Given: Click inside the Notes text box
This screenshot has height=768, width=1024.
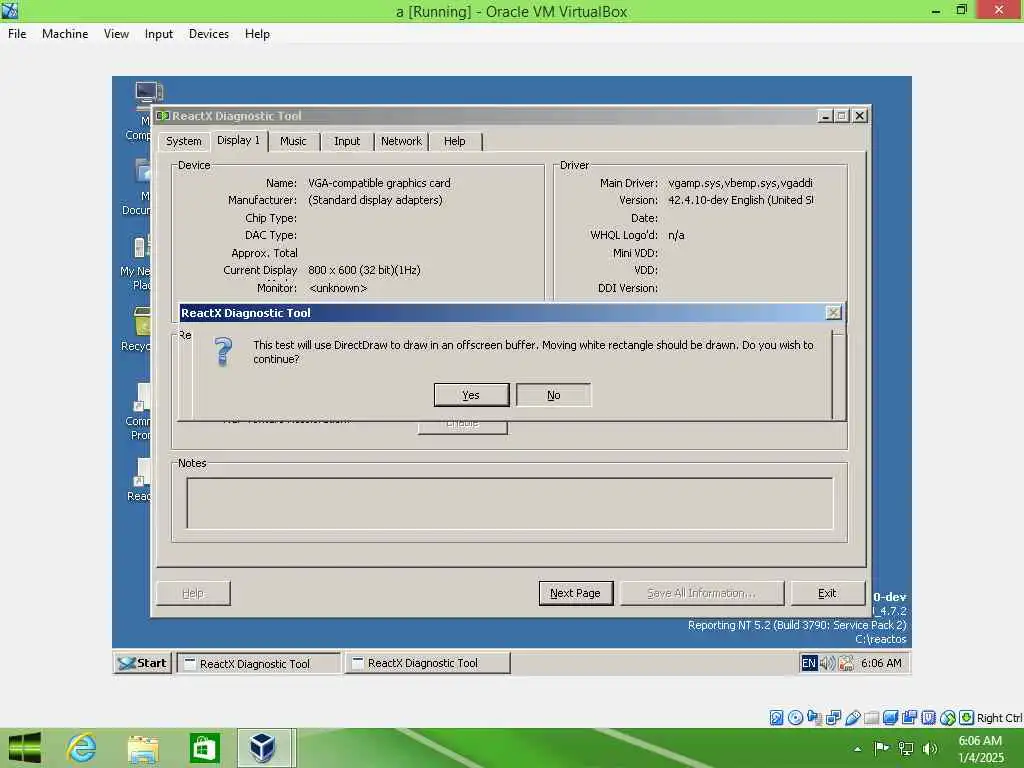Looking at the screenshot, I should point(510,503).
